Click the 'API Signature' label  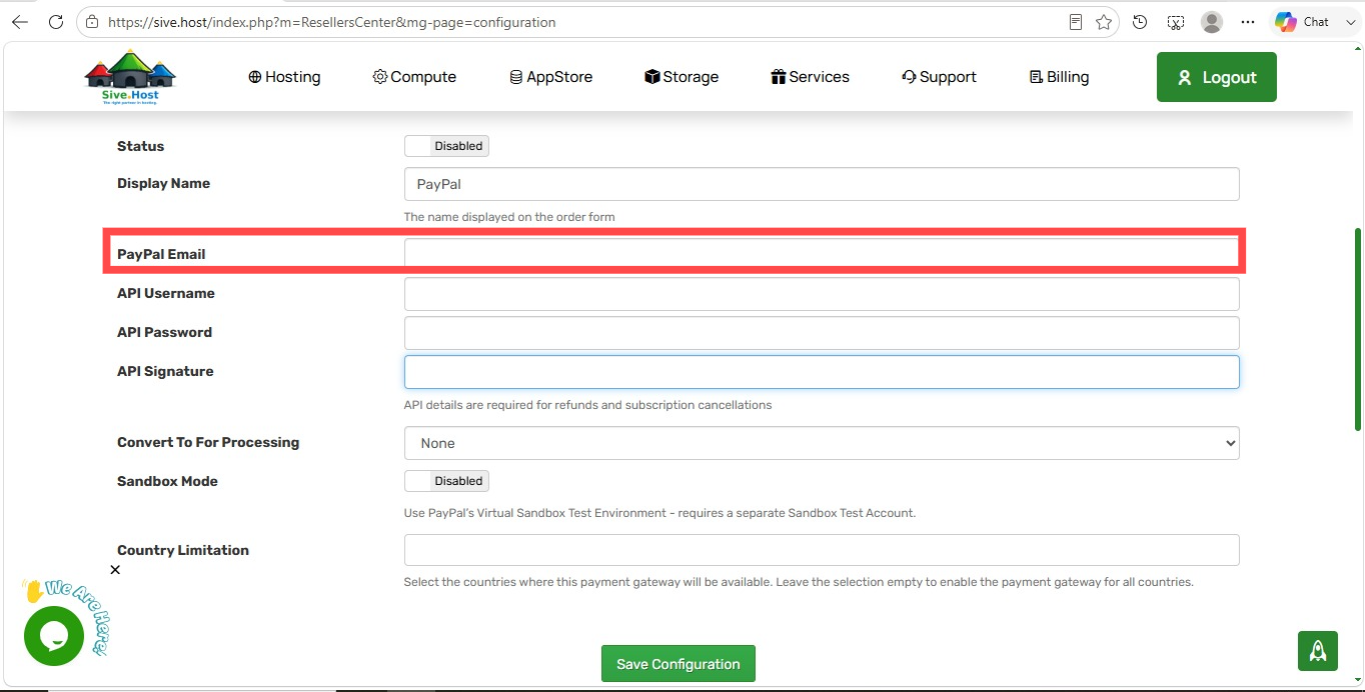pos(165,371)
